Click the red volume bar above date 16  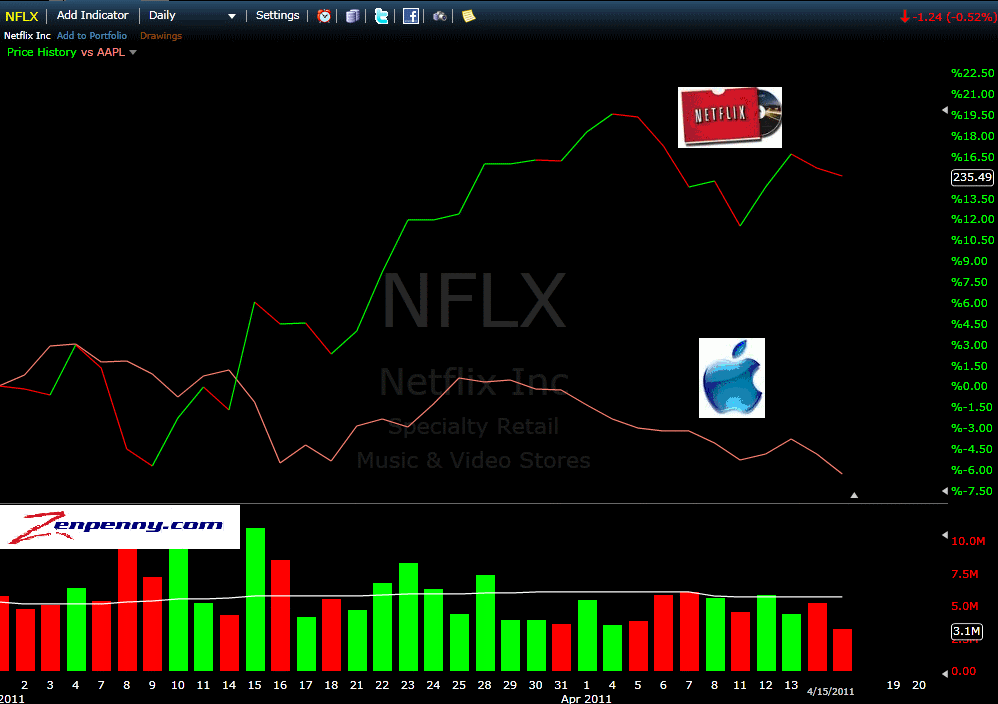click(281, 616)
